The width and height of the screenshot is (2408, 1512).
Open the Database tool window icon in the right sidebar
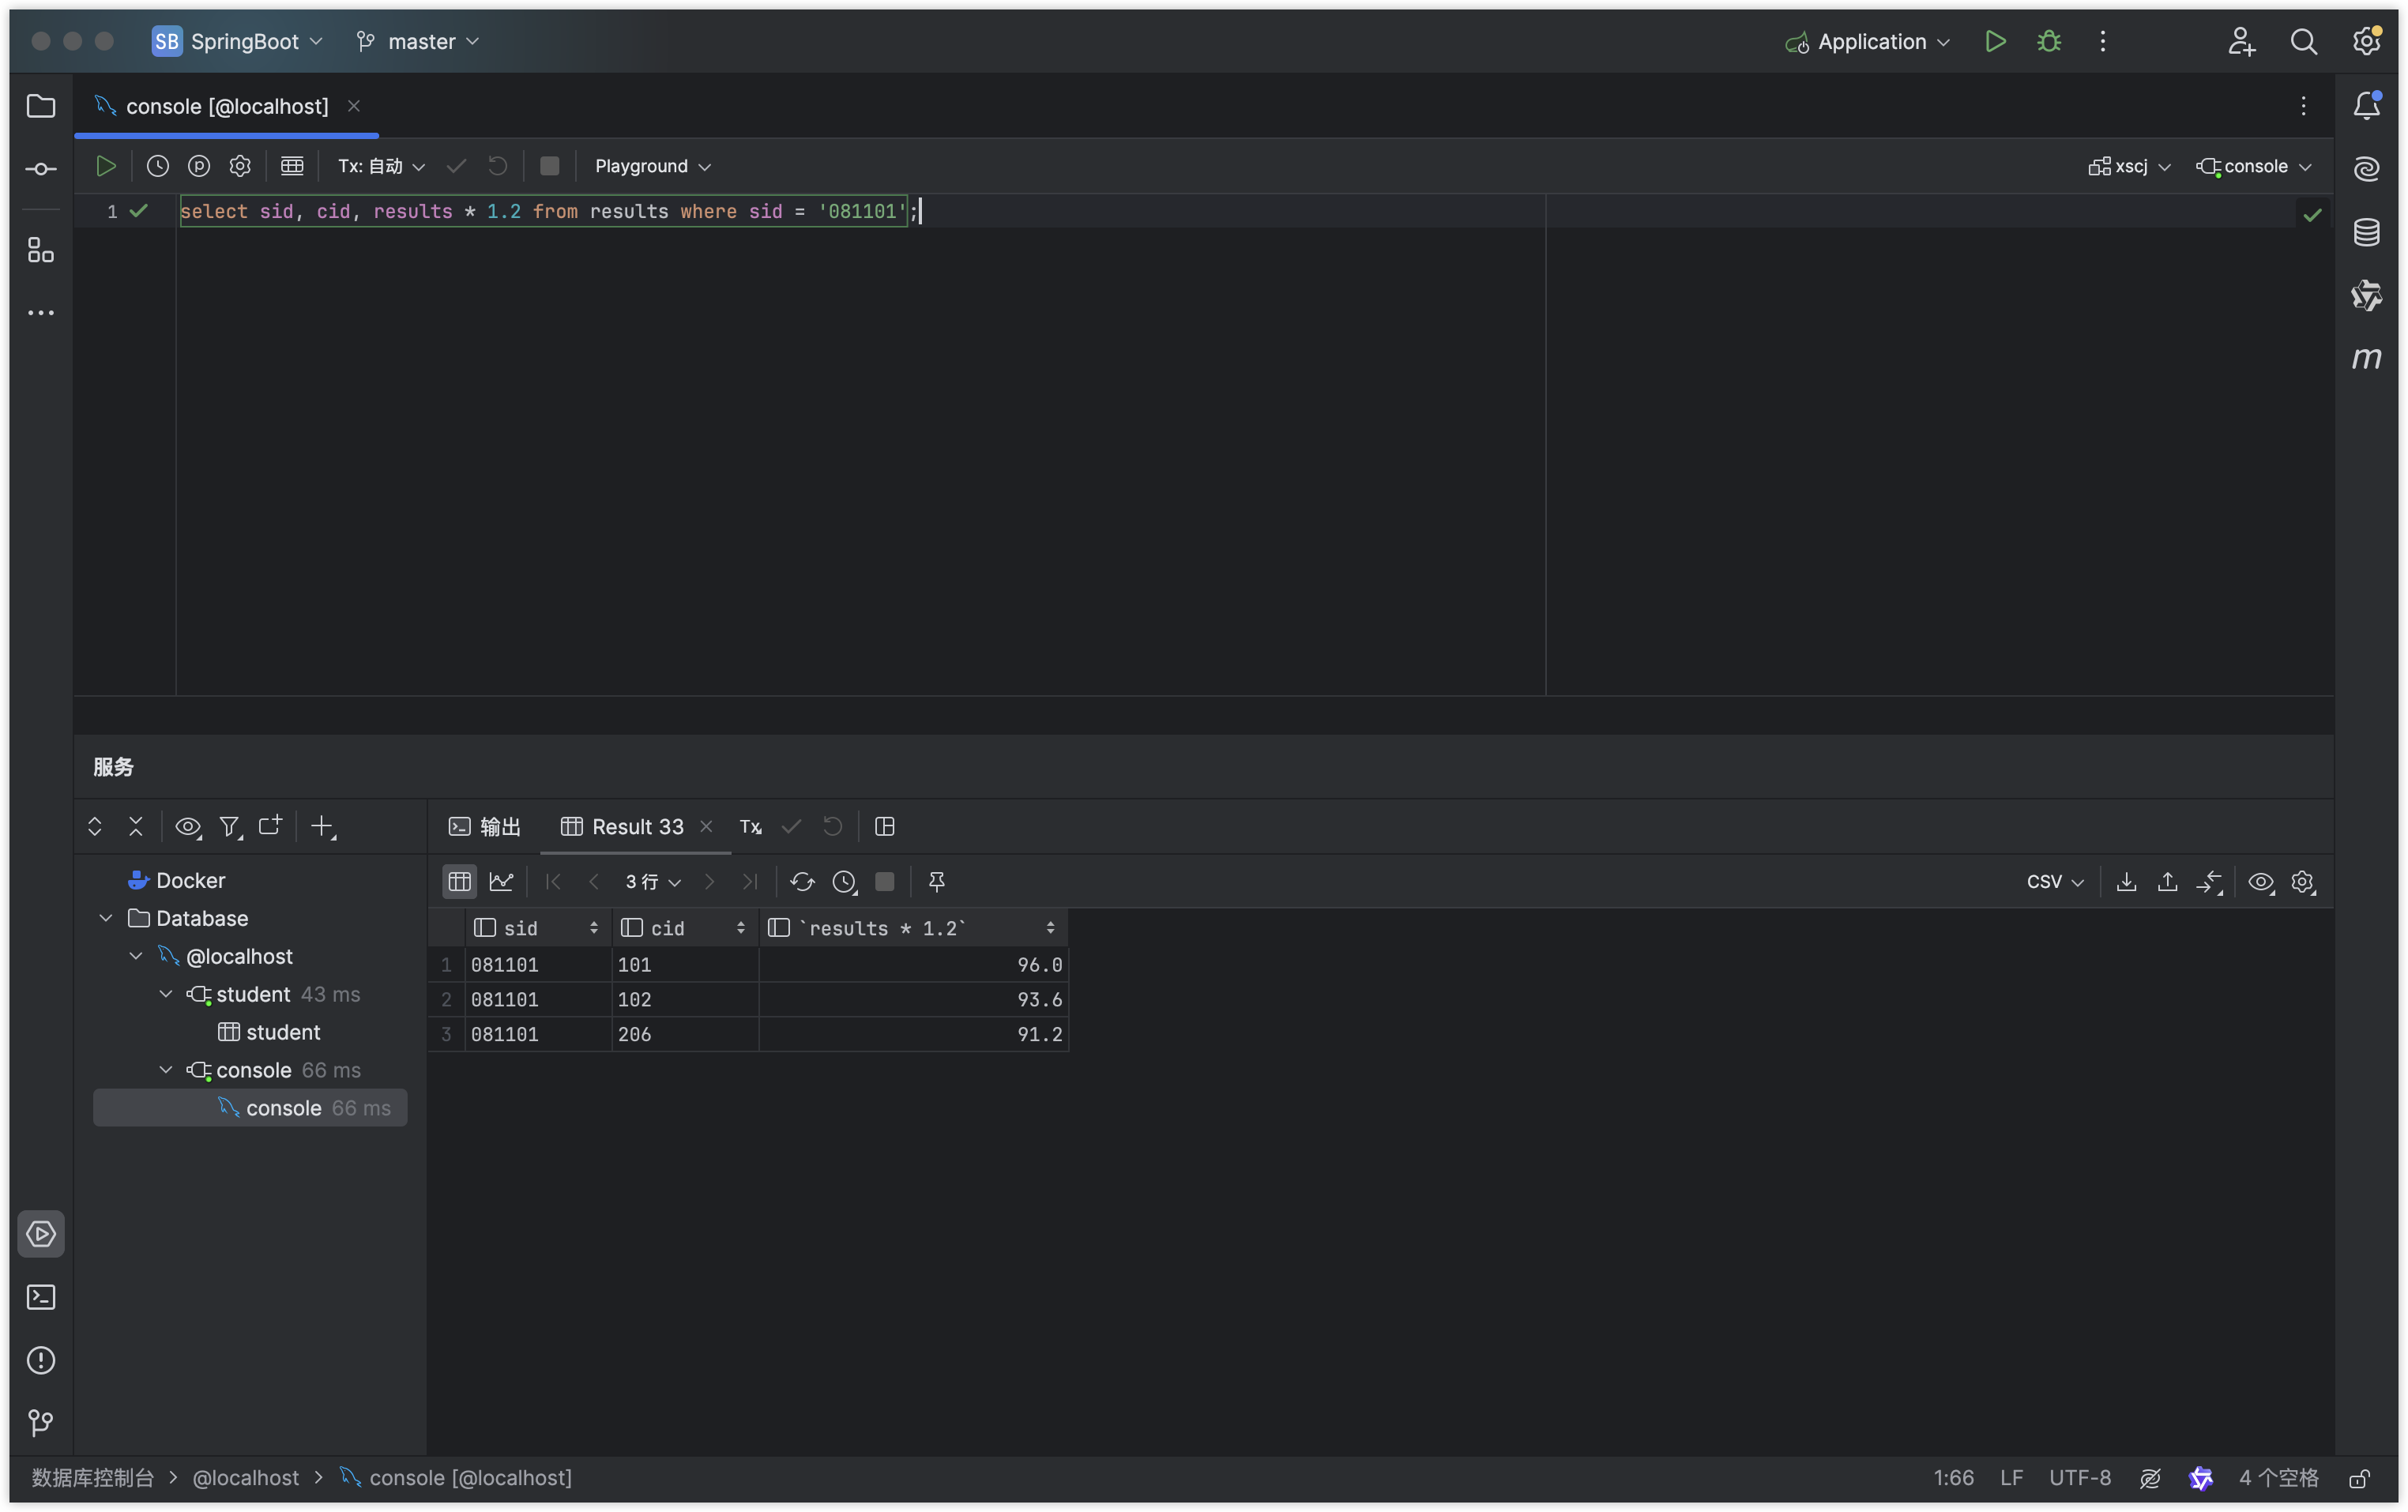(2366, 232)
